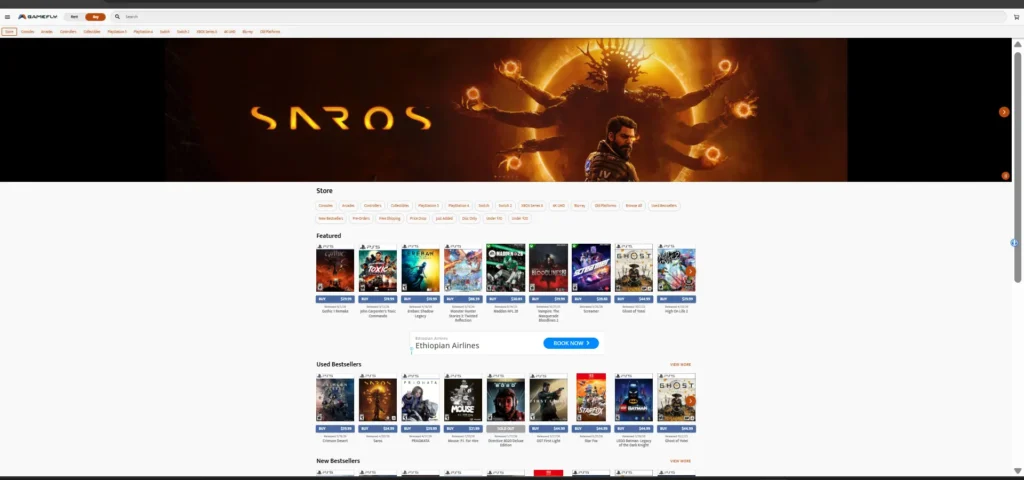Advance the hero banner with right arrow
The width and height of the screenshot is (1024, 480).
[x=1004, y=112]
